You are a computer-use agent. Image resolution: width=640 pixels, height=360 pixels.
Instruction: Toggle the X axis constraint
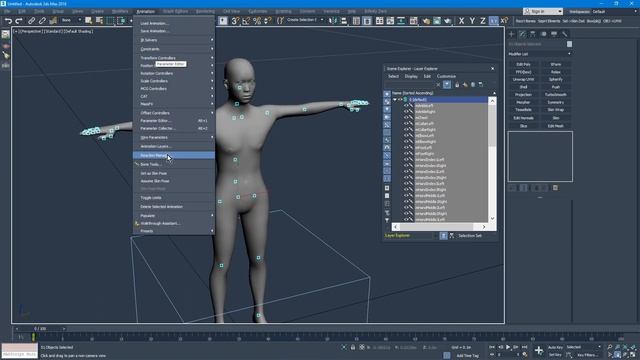[x=461, y=21]
